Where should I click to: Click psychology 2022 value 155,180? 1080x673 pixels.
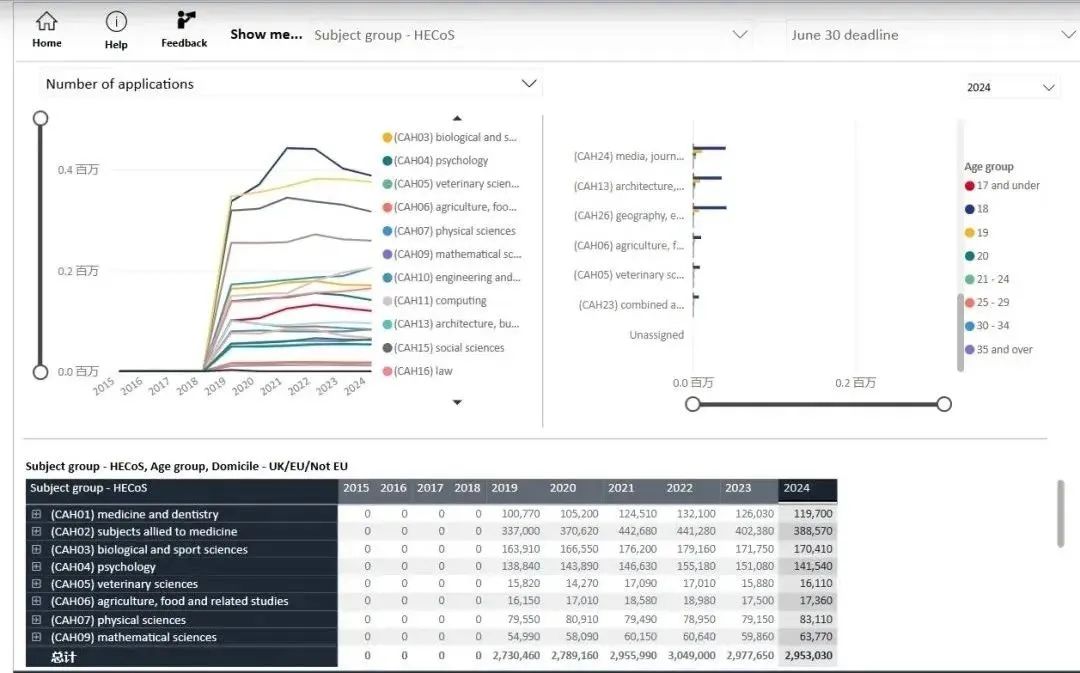(696, 566)
